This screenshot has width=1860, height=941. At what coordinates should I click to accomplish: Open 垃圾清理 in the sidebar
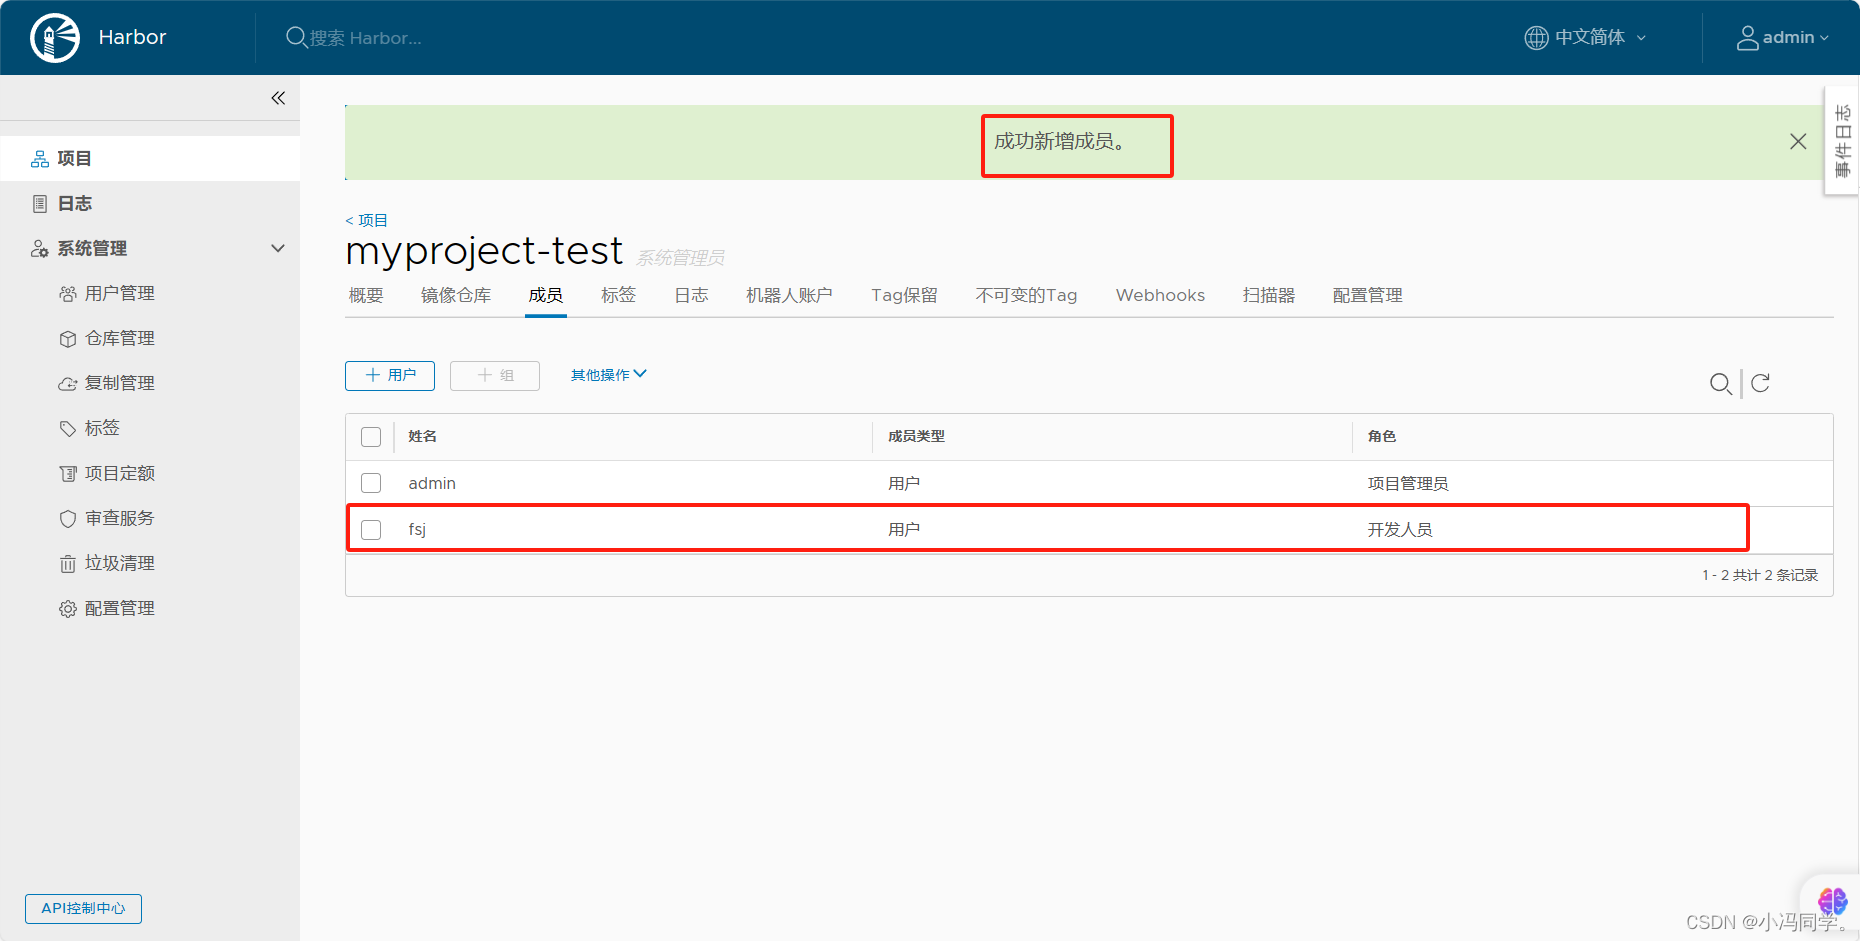point(120,564)
